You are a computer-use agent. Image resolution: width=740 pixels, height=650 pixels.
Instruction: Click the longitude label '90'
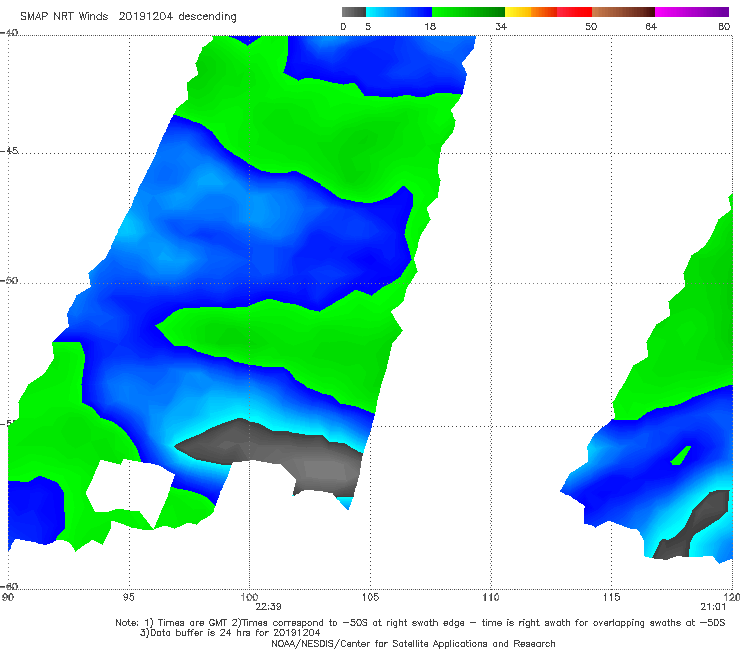[x=8, y=598]
